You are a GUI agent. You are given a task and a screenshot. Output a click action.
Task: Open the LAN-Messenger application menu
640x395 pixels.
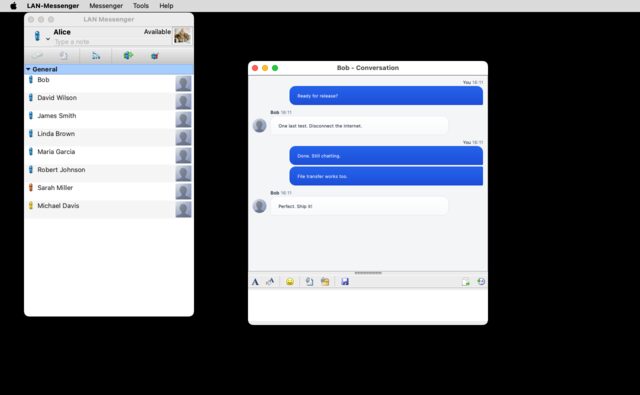coord(53,6)
